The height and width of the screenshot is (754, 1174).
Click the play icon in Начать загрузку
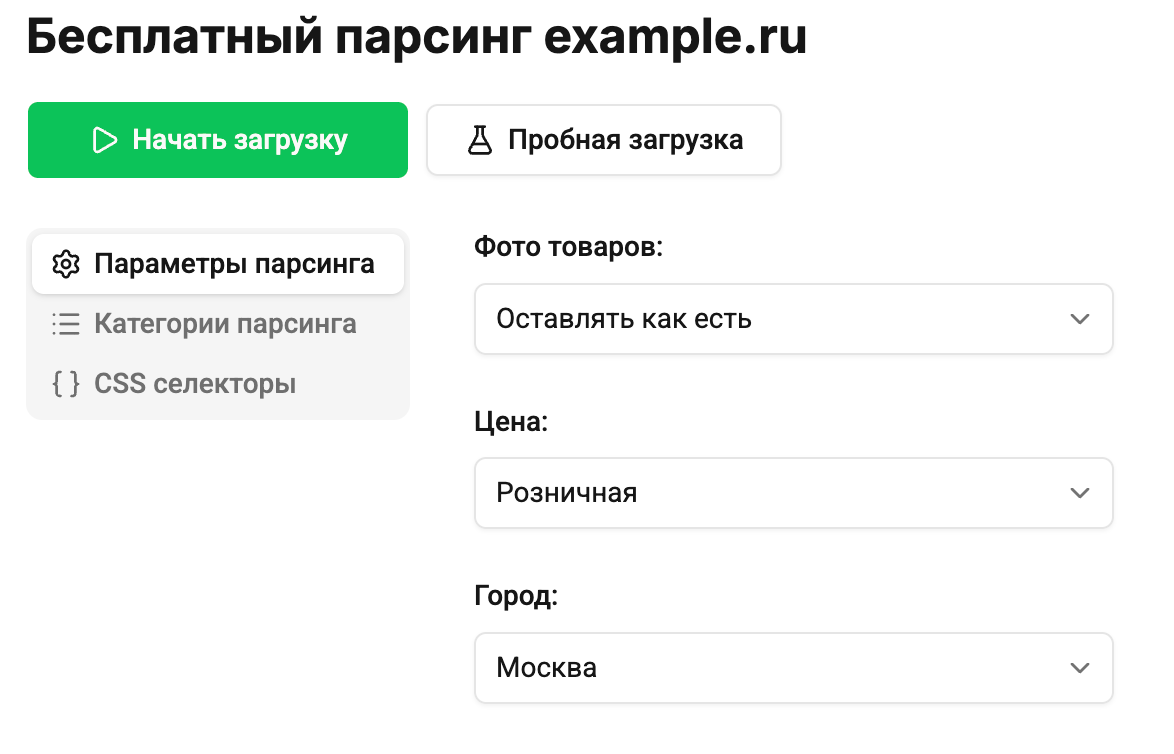[105, 140]
